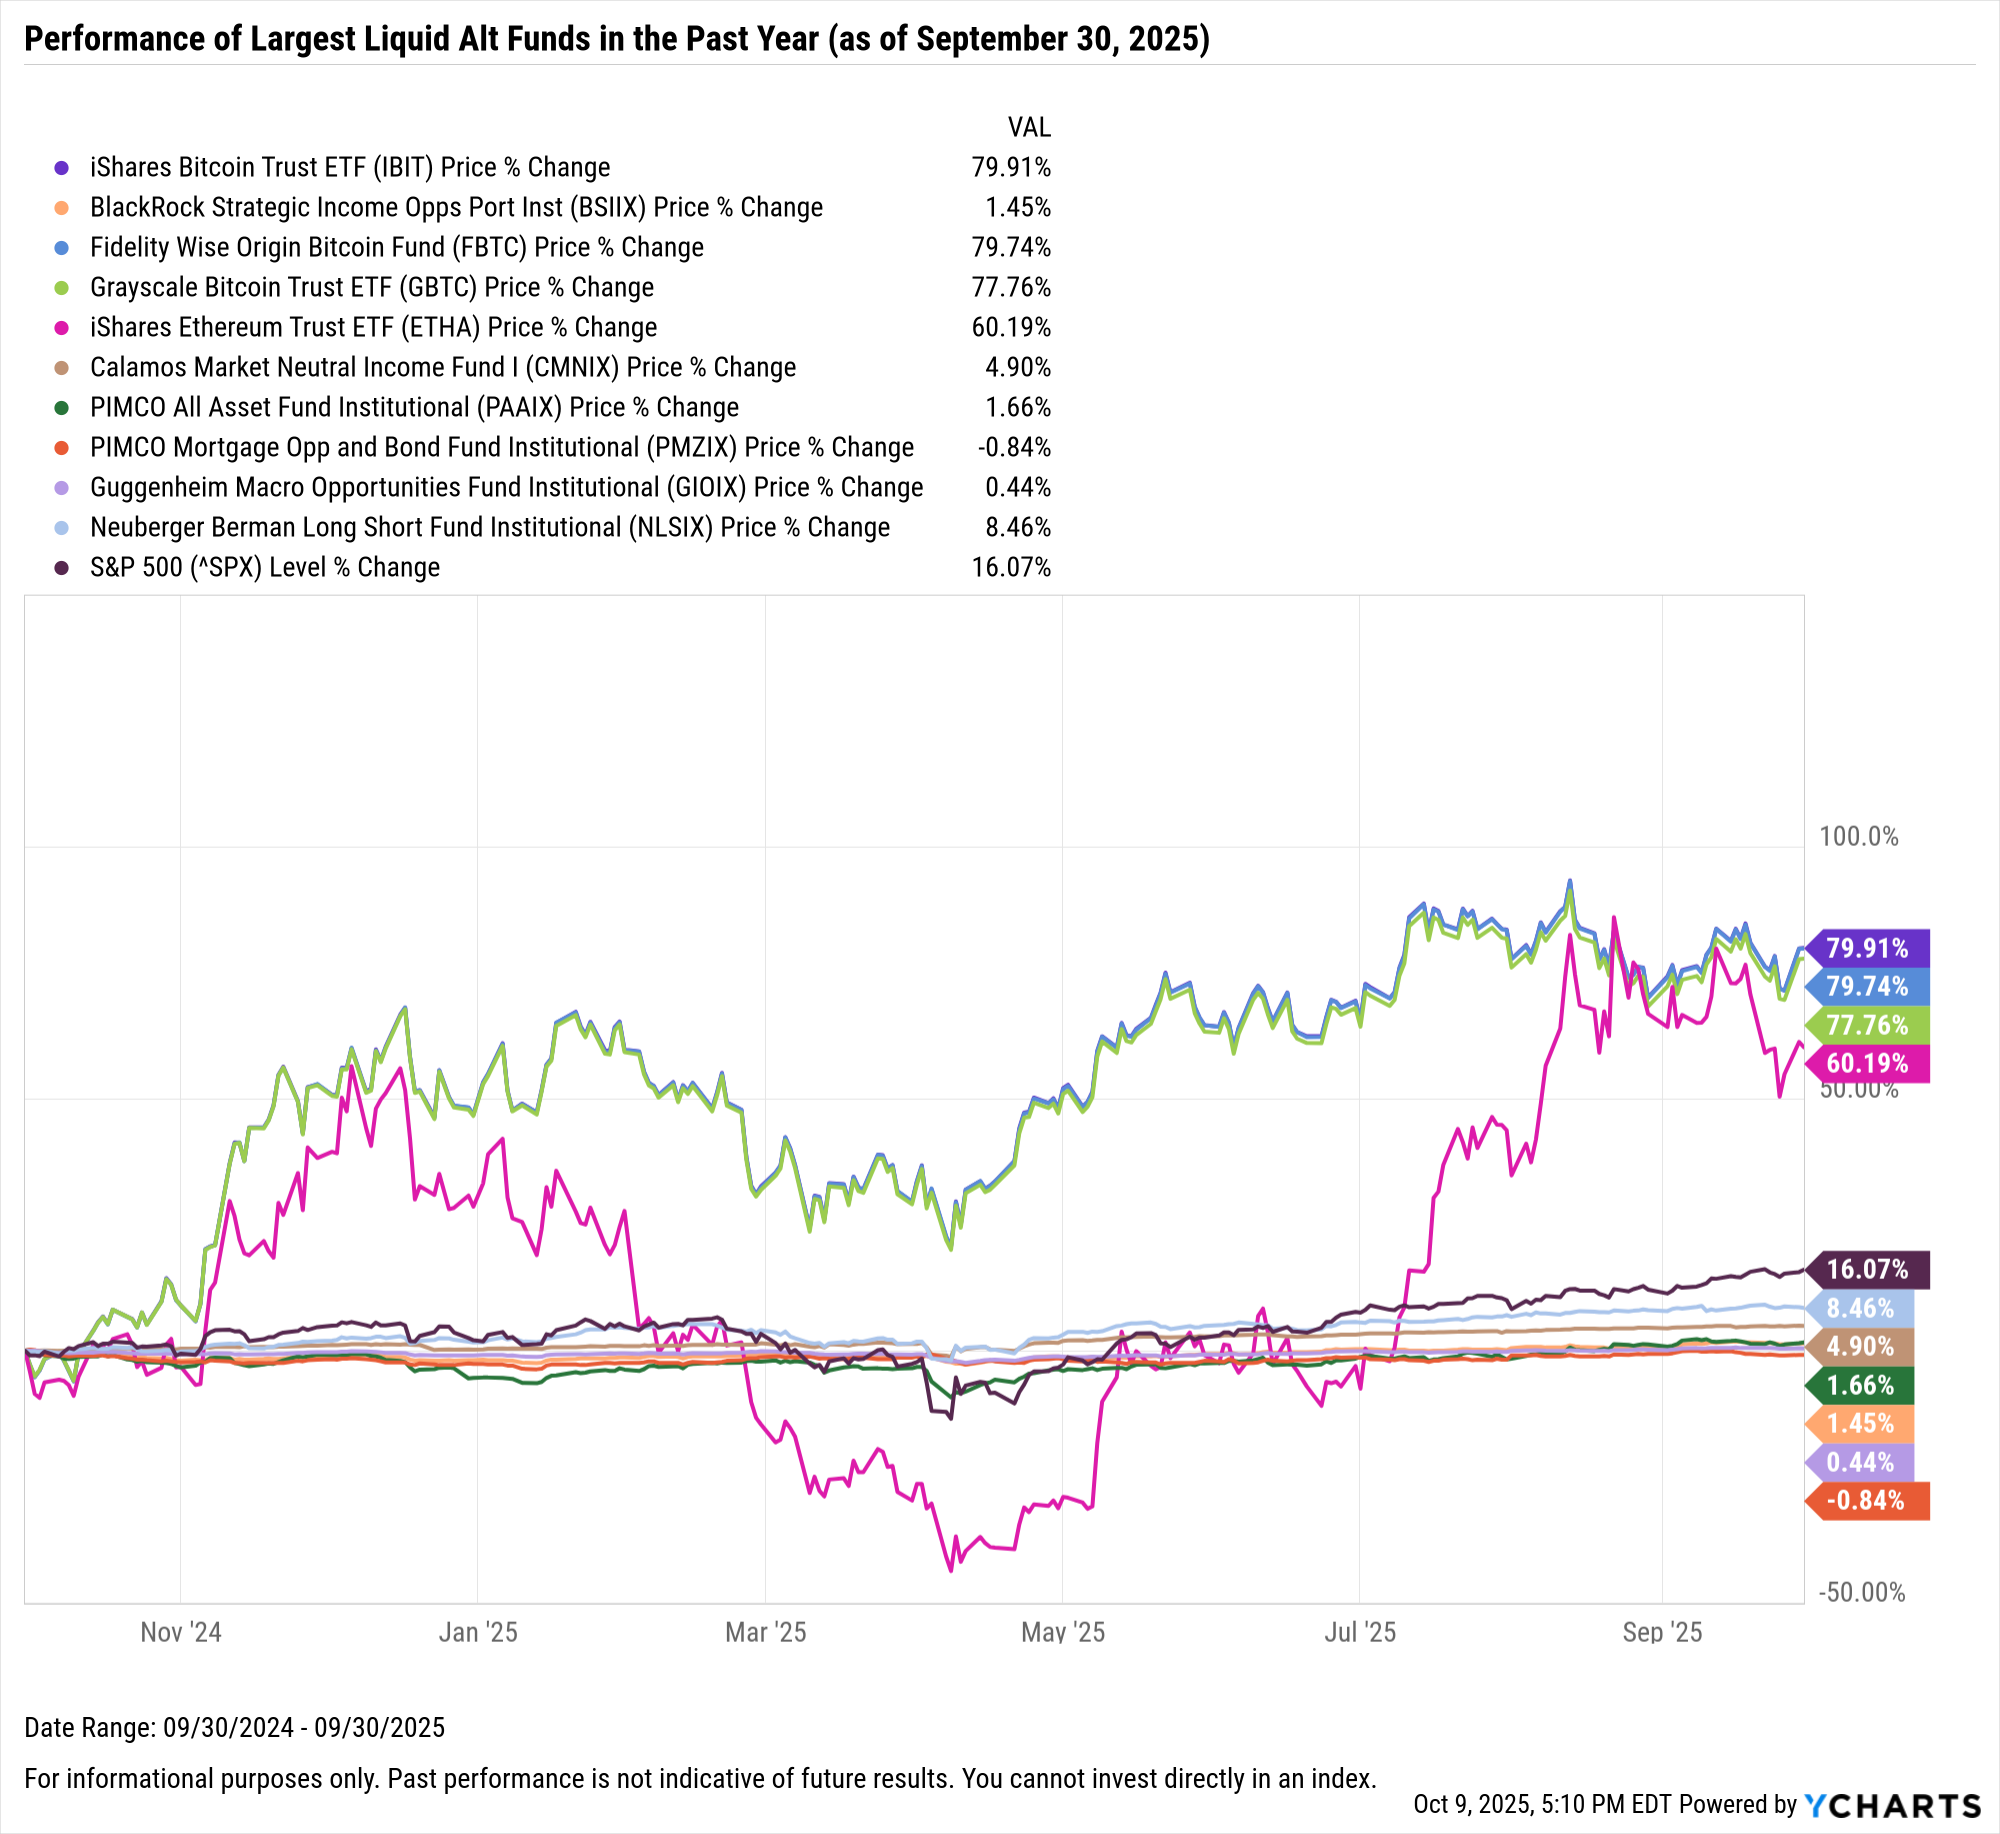The image size is (2000, 1834).
Task: Select the blue FBTC legend marker
Action: (62, 248)
